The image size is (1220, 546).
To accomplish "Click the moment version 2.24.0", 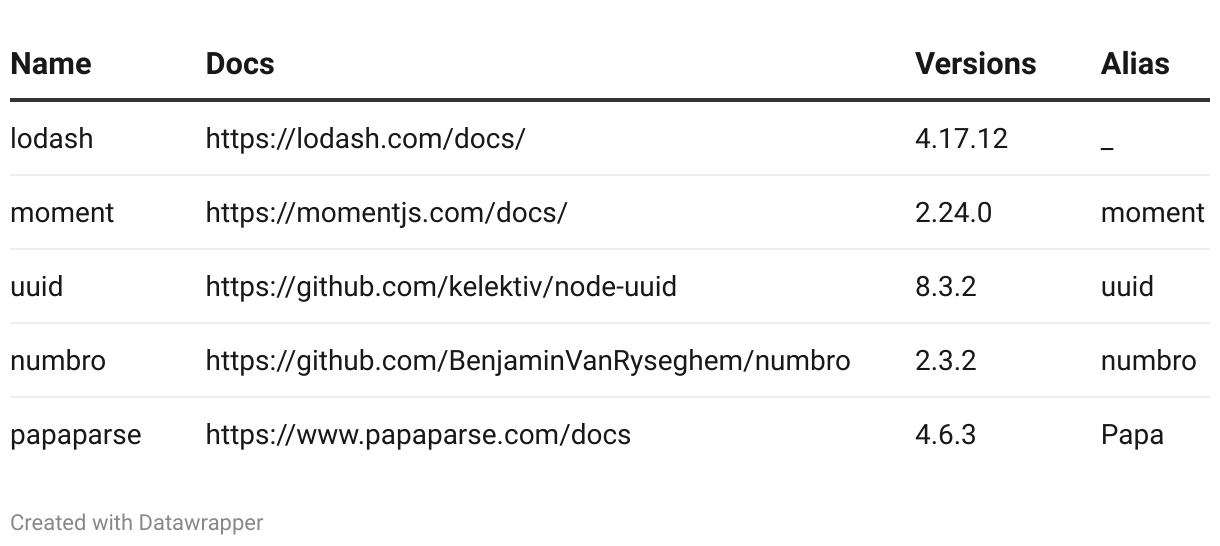I will pos(953,212).
